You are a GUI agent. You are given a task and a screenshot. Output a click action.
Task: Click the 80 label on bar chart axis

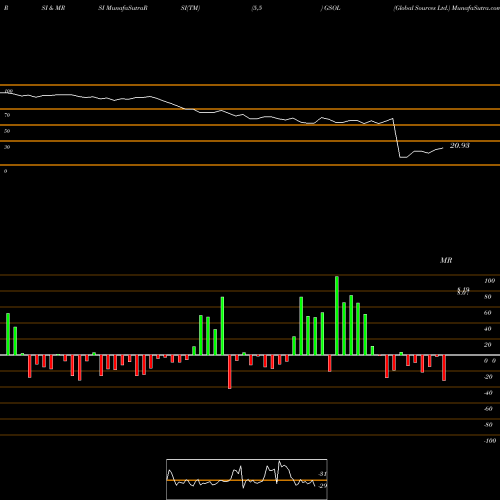click(x=487, y=297)
